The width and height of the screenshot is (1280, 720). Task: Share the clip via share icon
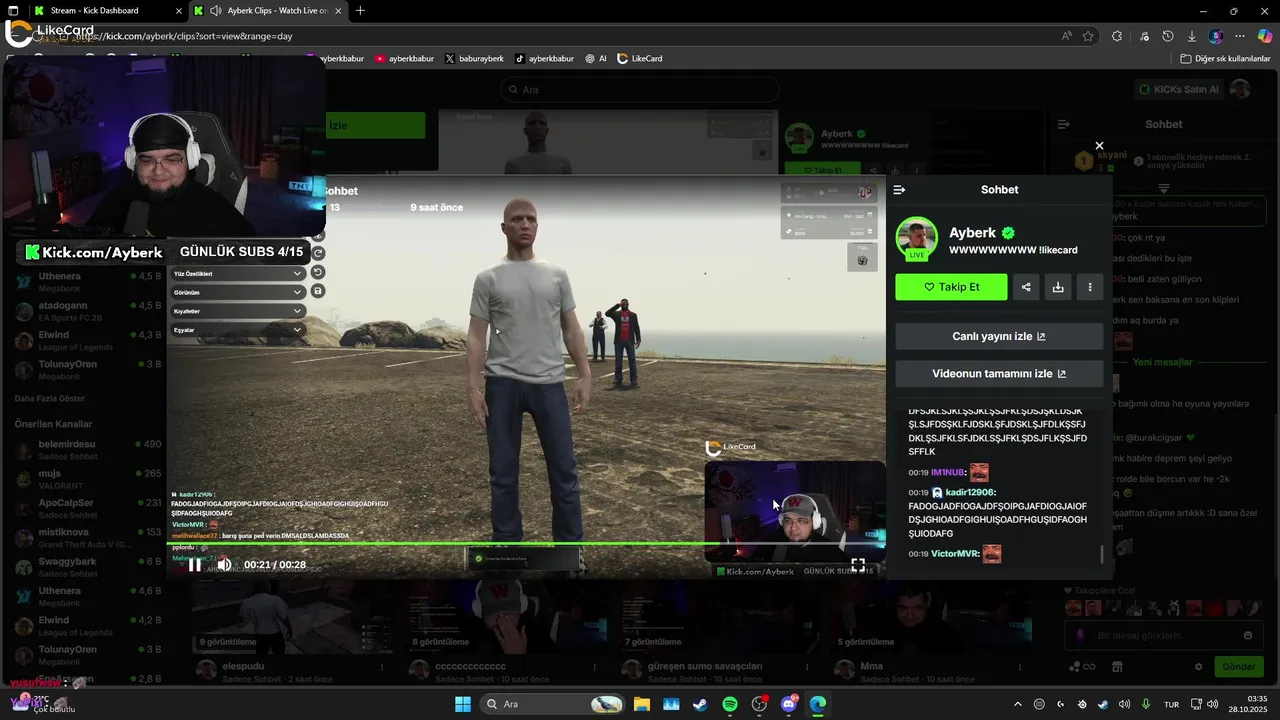click(1026, 287)
